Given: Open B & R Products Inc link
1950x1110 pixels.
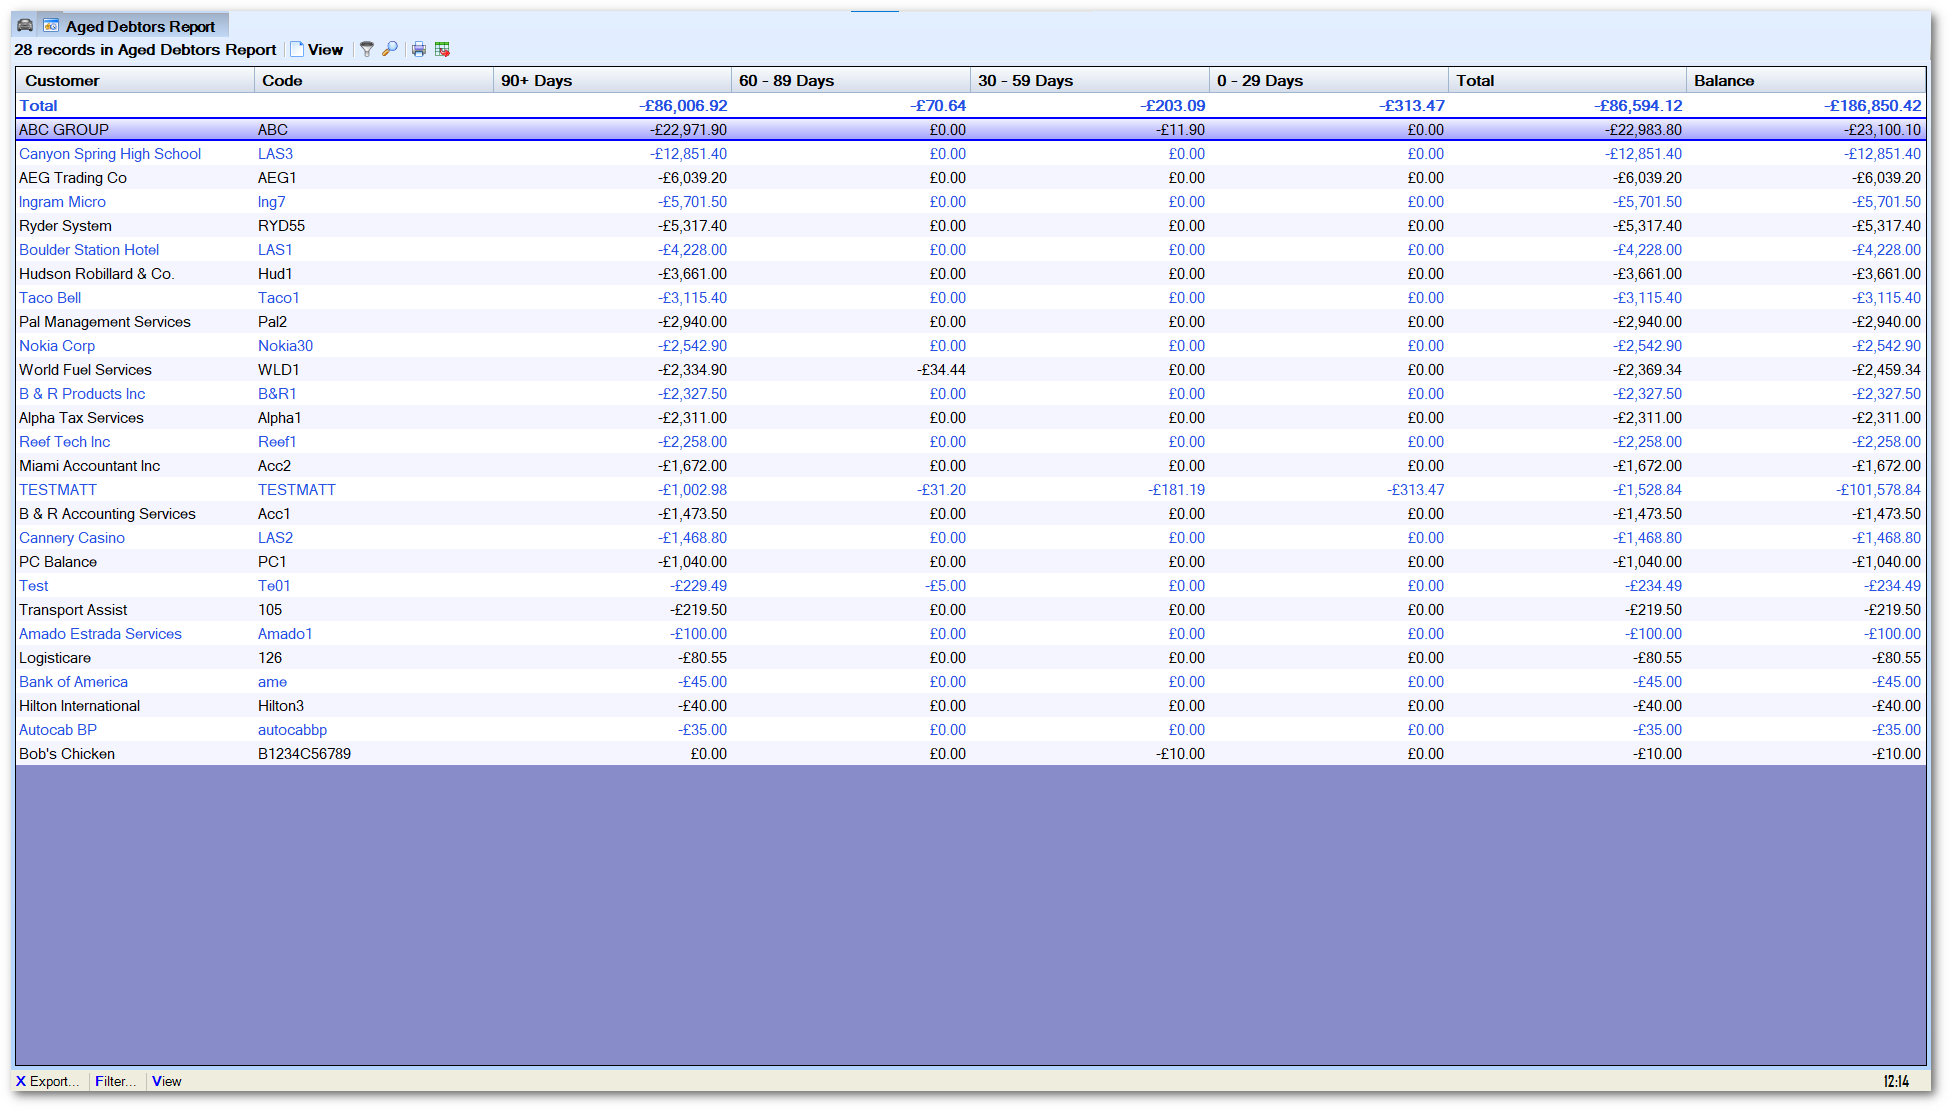Looking at the screenshot, I should [82, 394].
